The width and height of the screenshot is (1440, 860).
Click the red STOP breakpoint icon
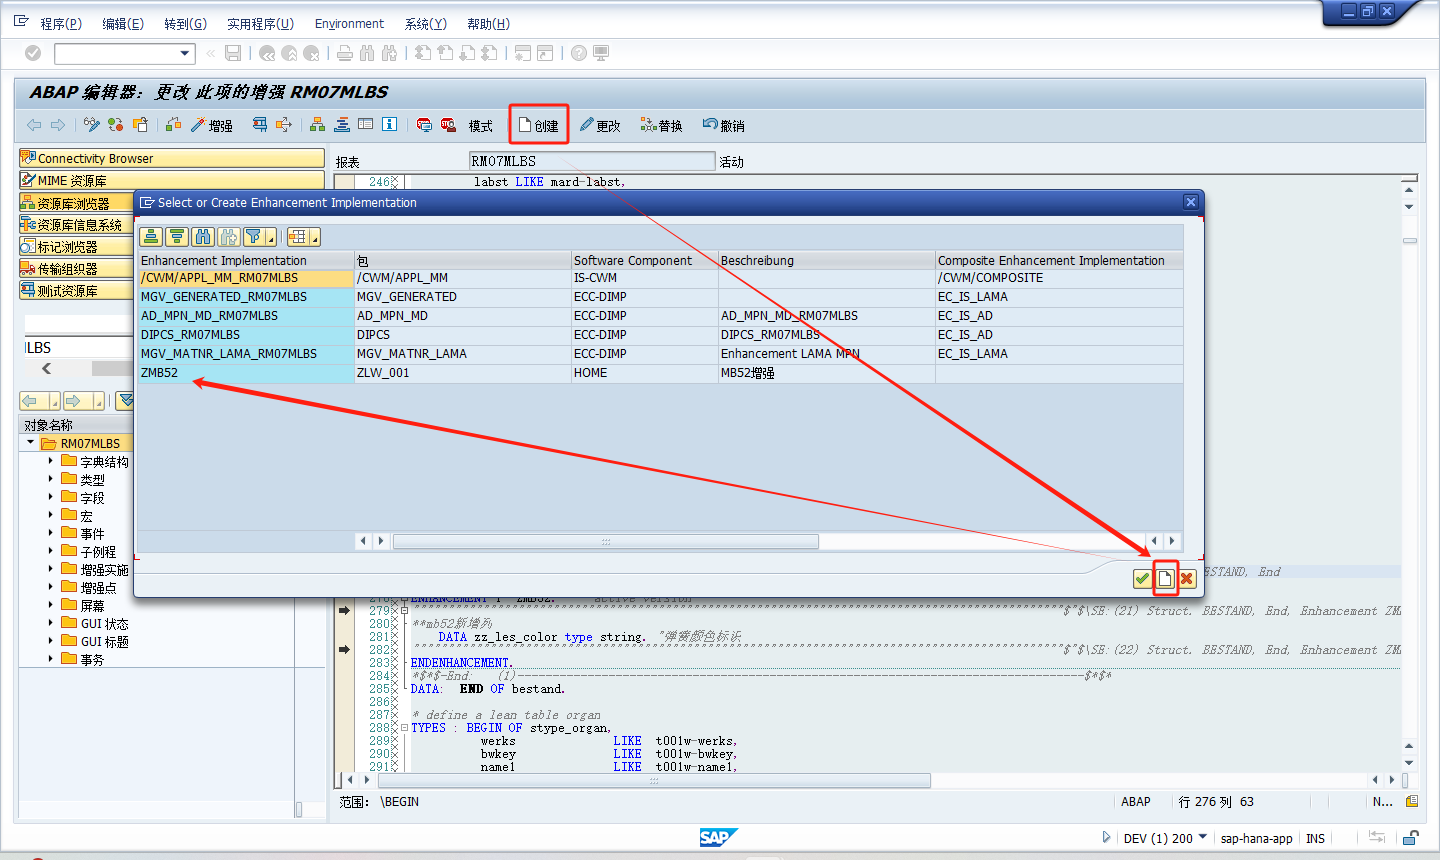pyautogui.click(x=424, y=124)
